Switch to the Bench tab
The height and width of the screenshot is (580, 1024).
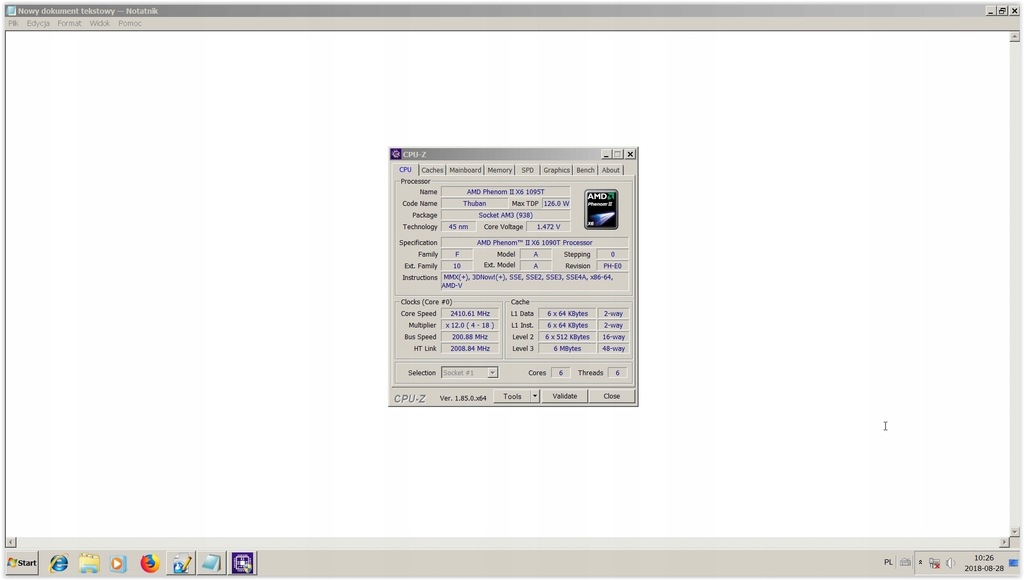(585, 170)
